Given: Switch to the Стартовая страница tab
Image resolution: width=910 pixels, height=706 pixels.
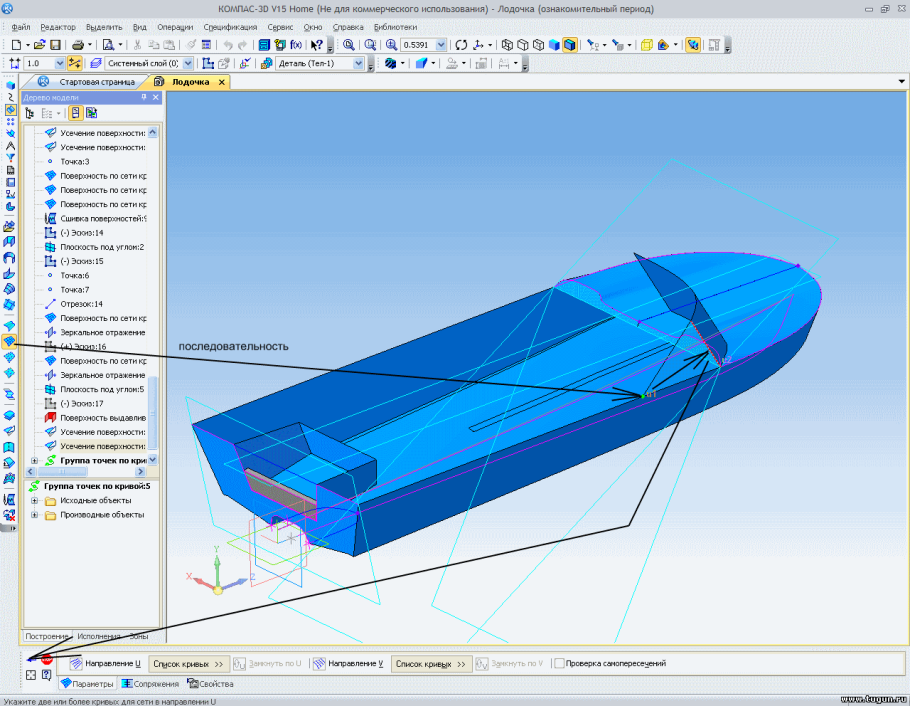Looking at the screenshot, I should point(96,82).
